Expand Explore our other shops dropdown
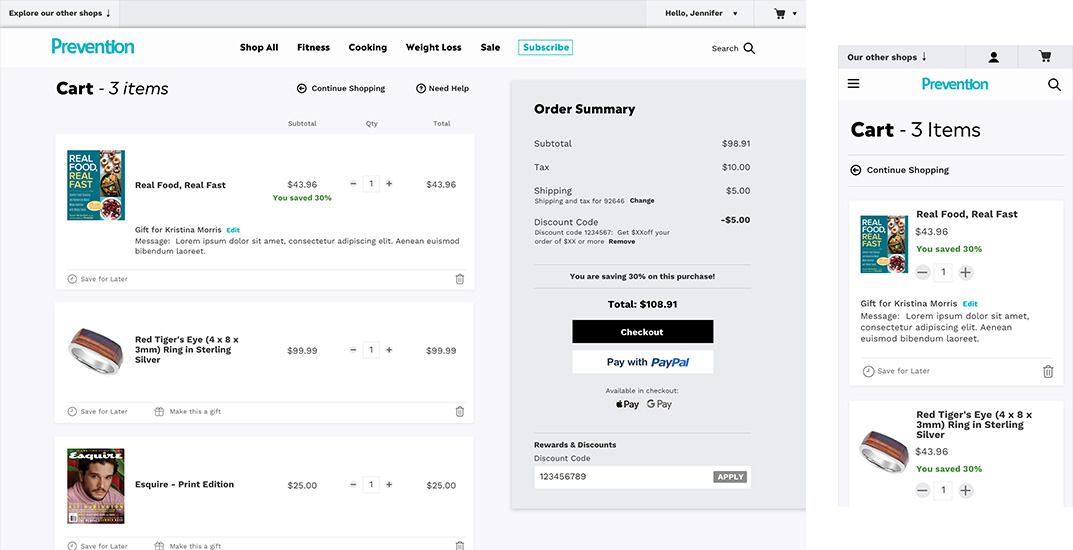The image size is (1073, 550). [x=60, y=13]
